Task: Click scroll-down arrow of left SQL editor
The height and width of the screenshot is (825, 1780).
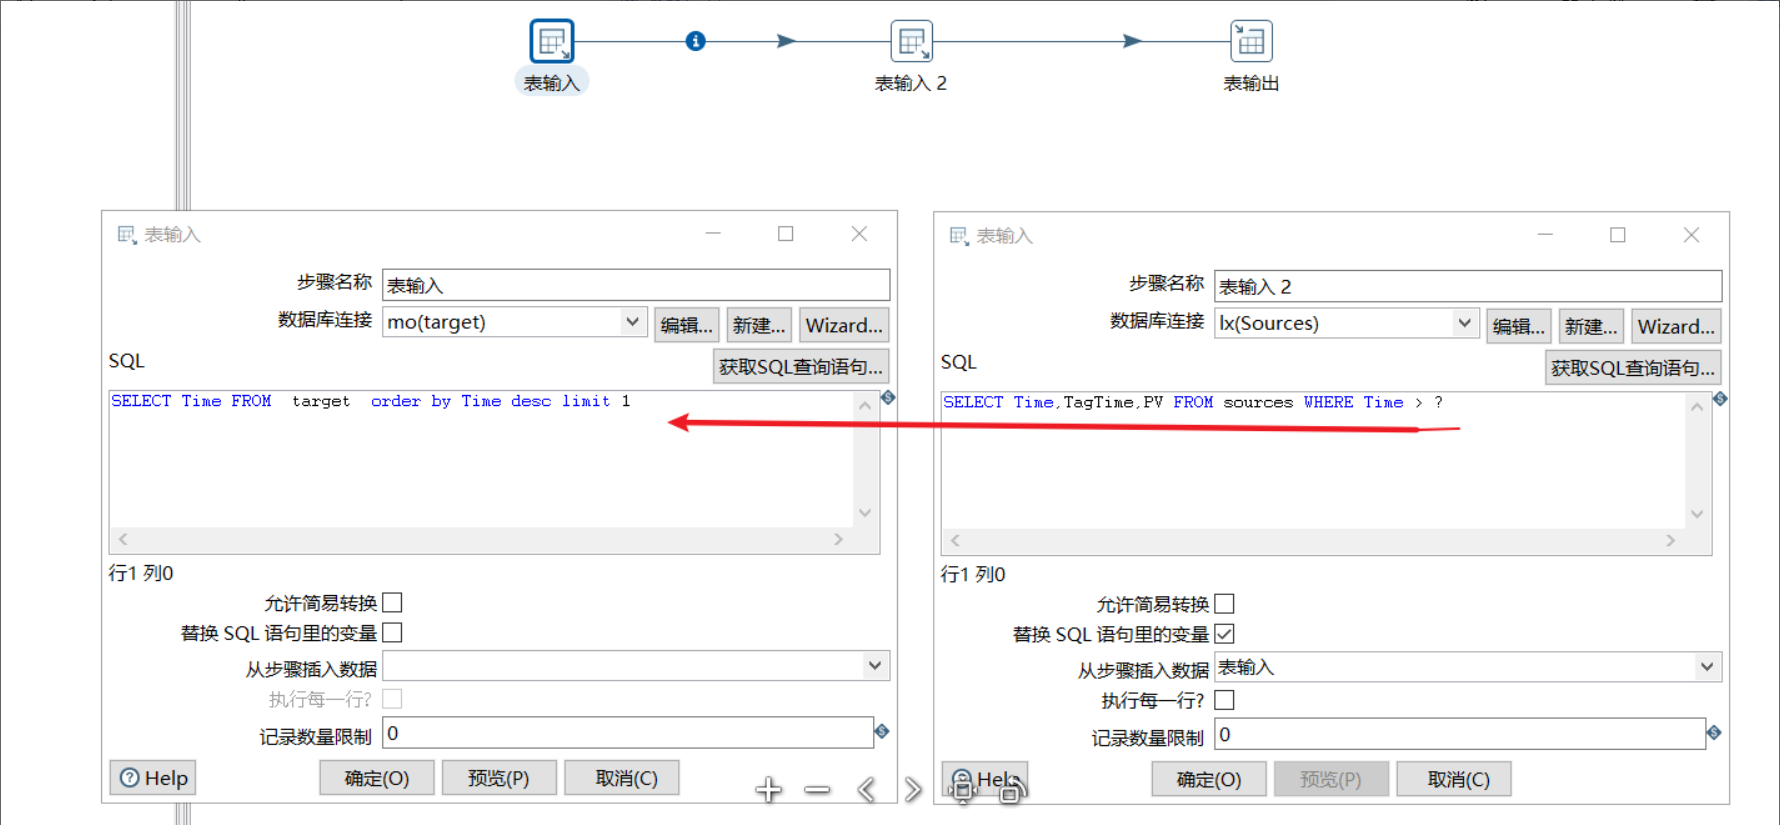Action: click(x=865, y=513)
